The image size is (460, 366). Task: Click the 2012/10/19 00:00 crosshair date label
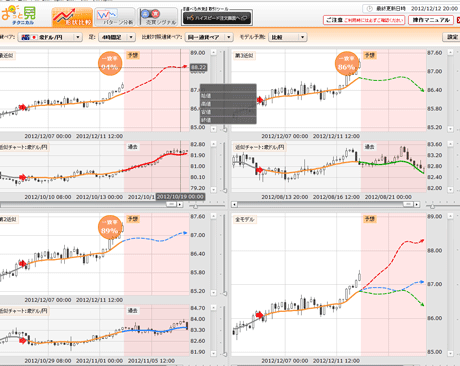coord(180,197)
